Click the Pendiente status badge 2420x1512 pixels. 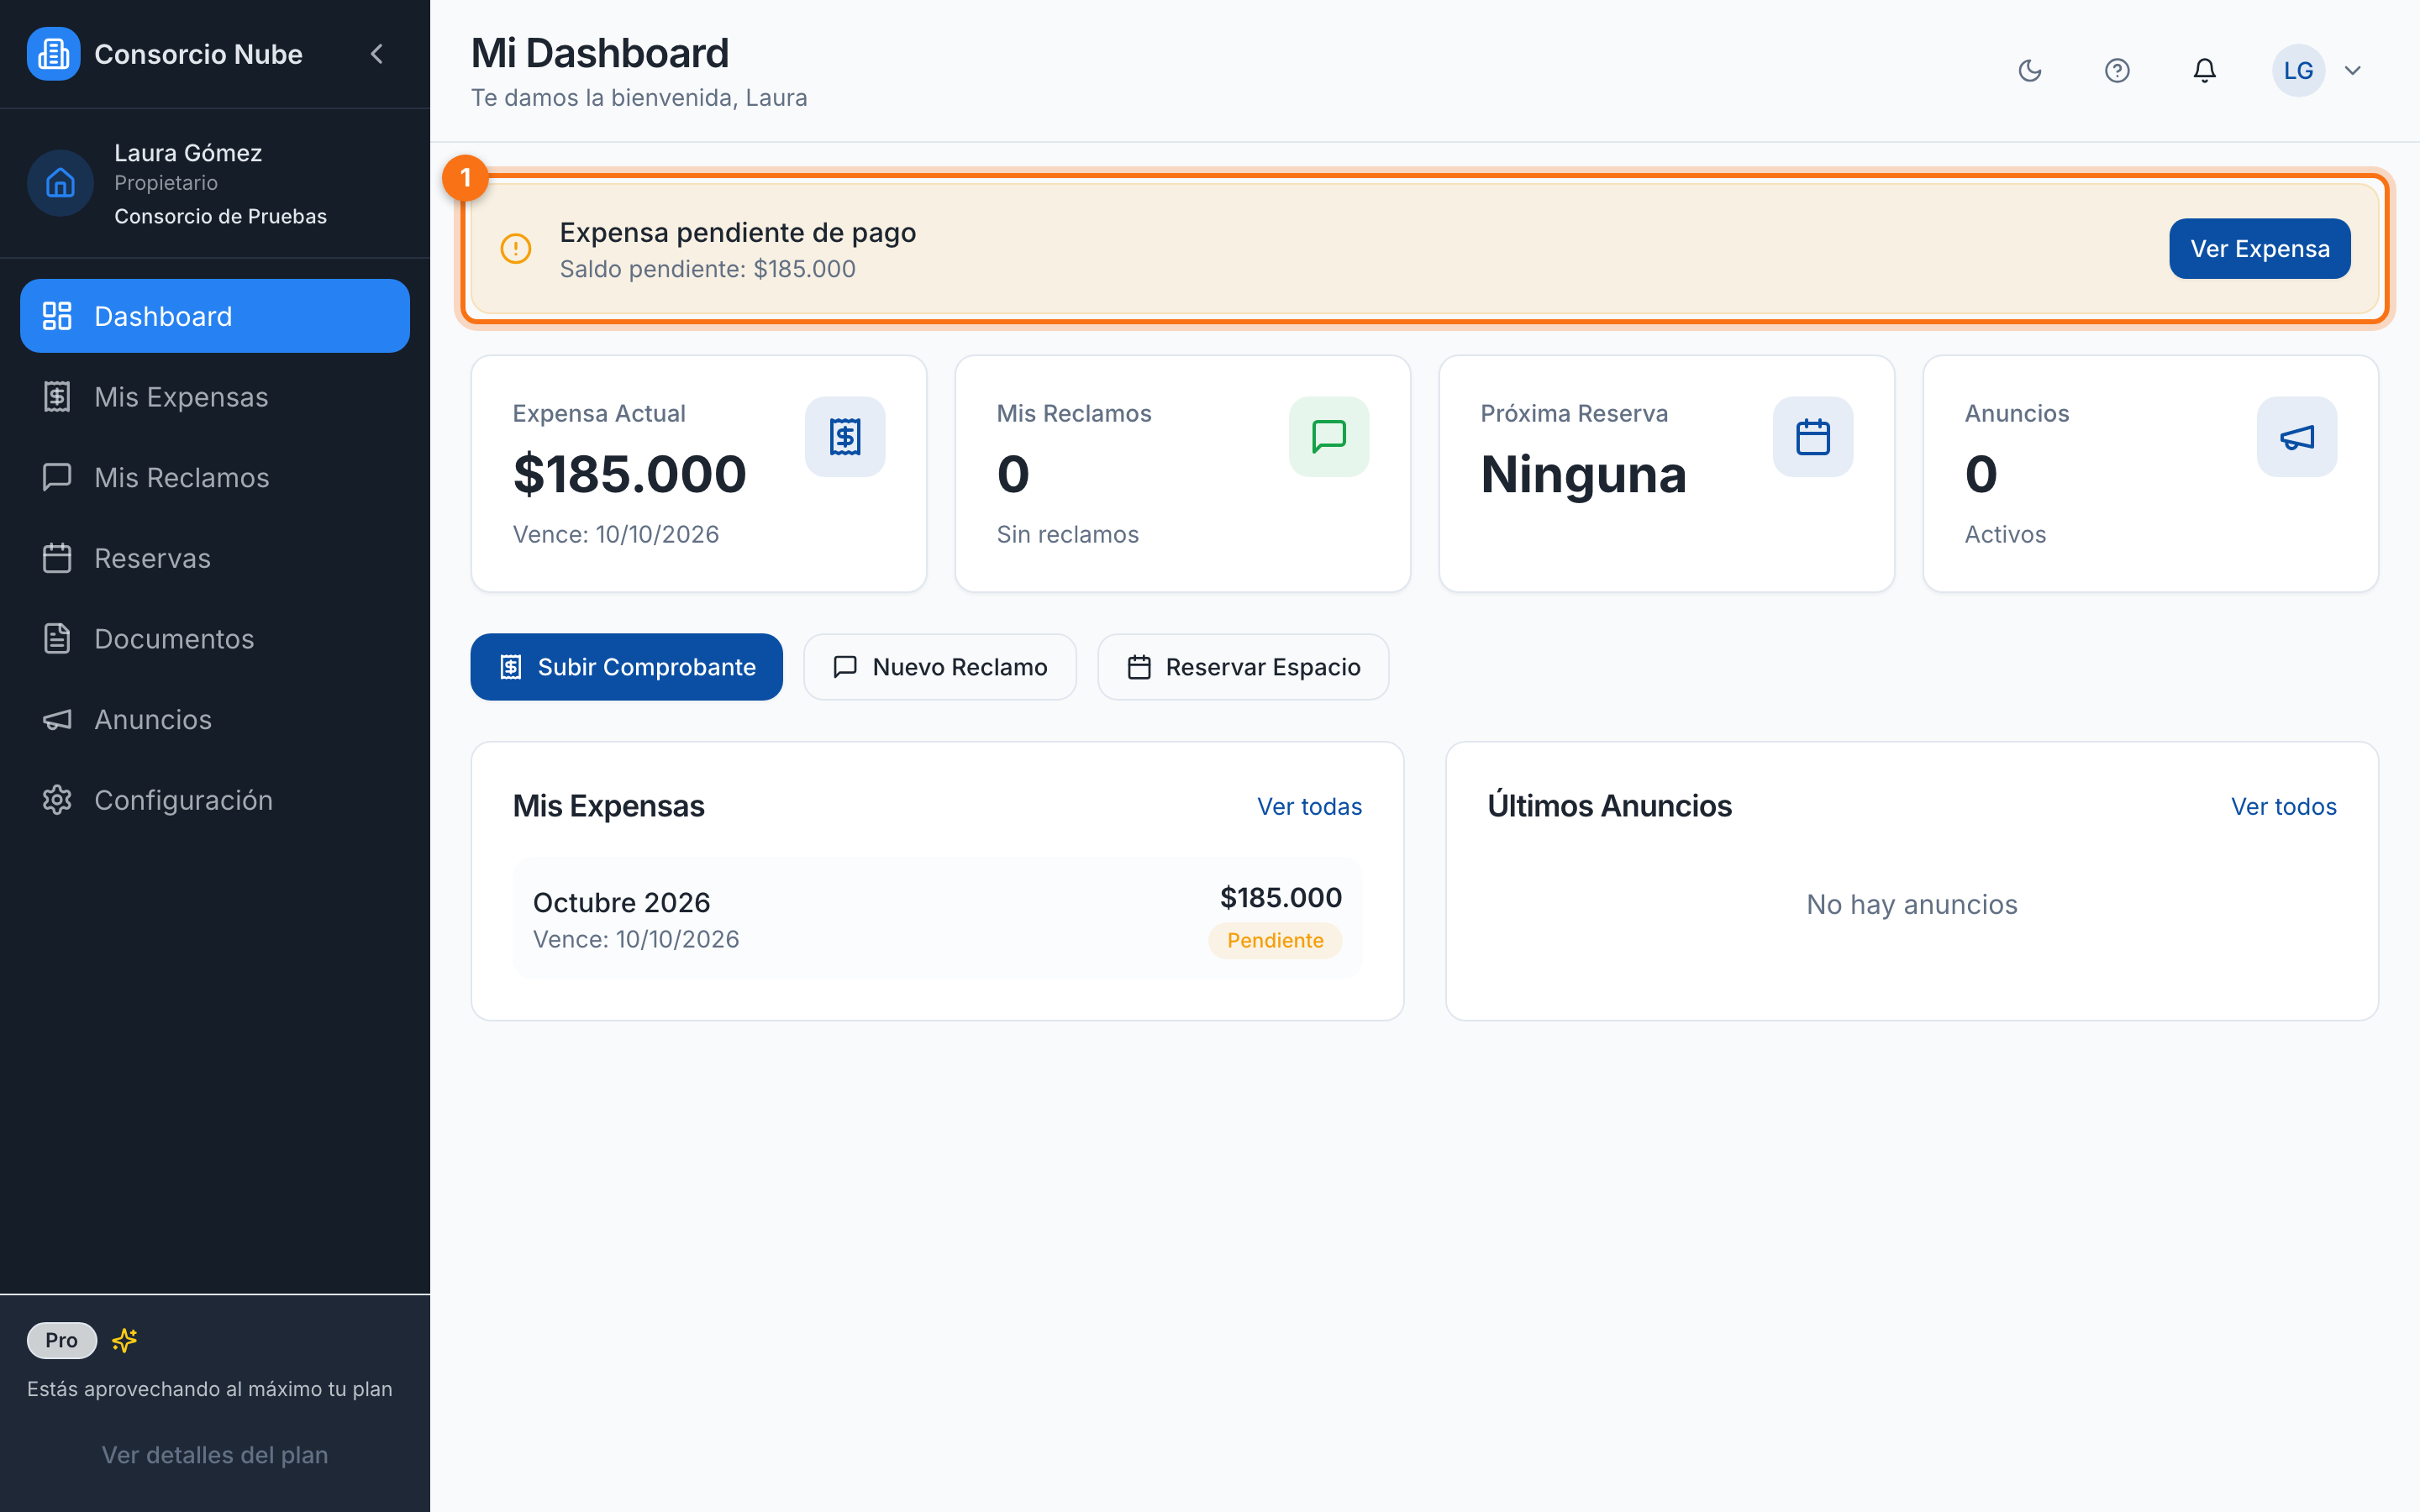1275,940
